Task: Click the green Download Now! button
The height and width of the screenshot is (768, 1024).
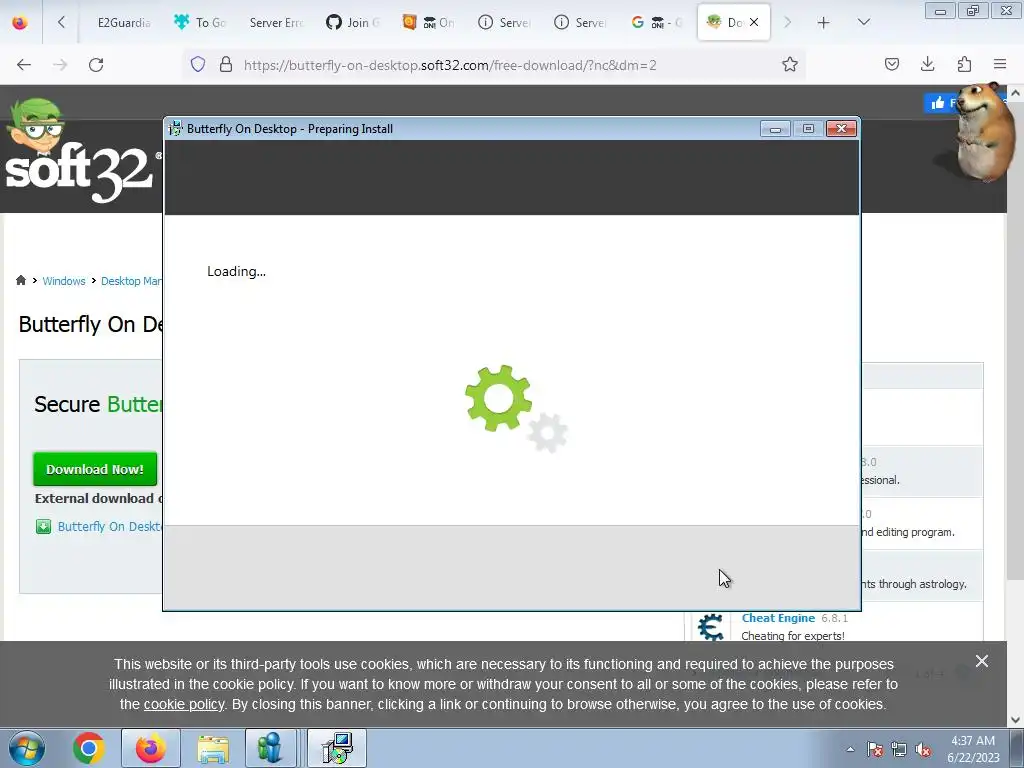Action: [x=95, y=469]
